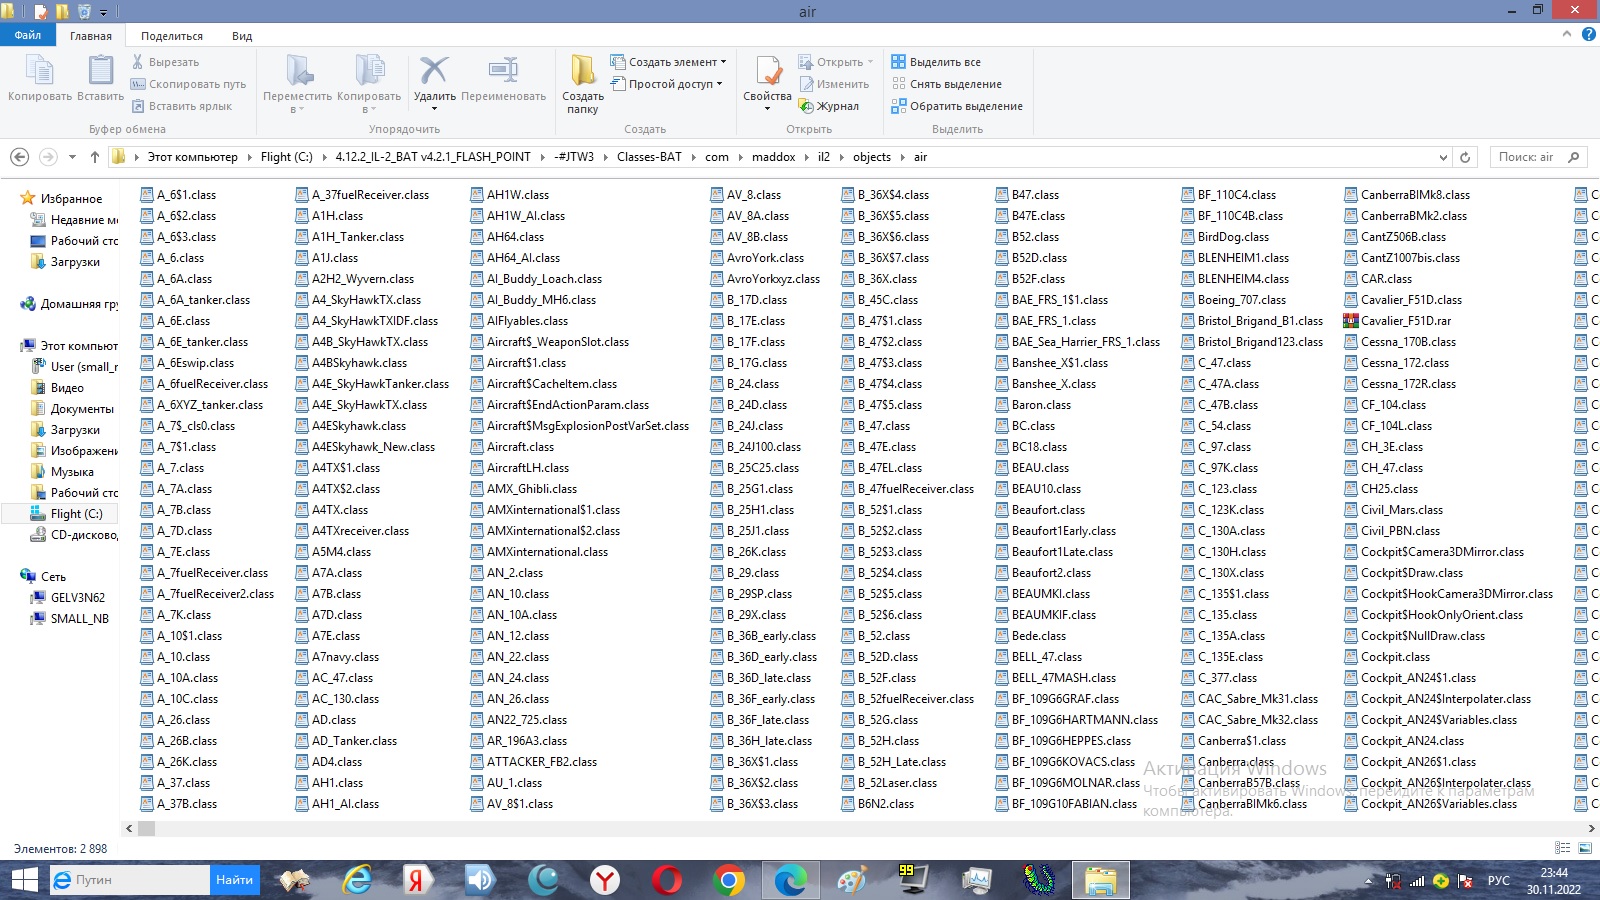This screenshot has height=900, width=1600.
Task: Select GELV3N62 network computer
Action: pos(77,598)
